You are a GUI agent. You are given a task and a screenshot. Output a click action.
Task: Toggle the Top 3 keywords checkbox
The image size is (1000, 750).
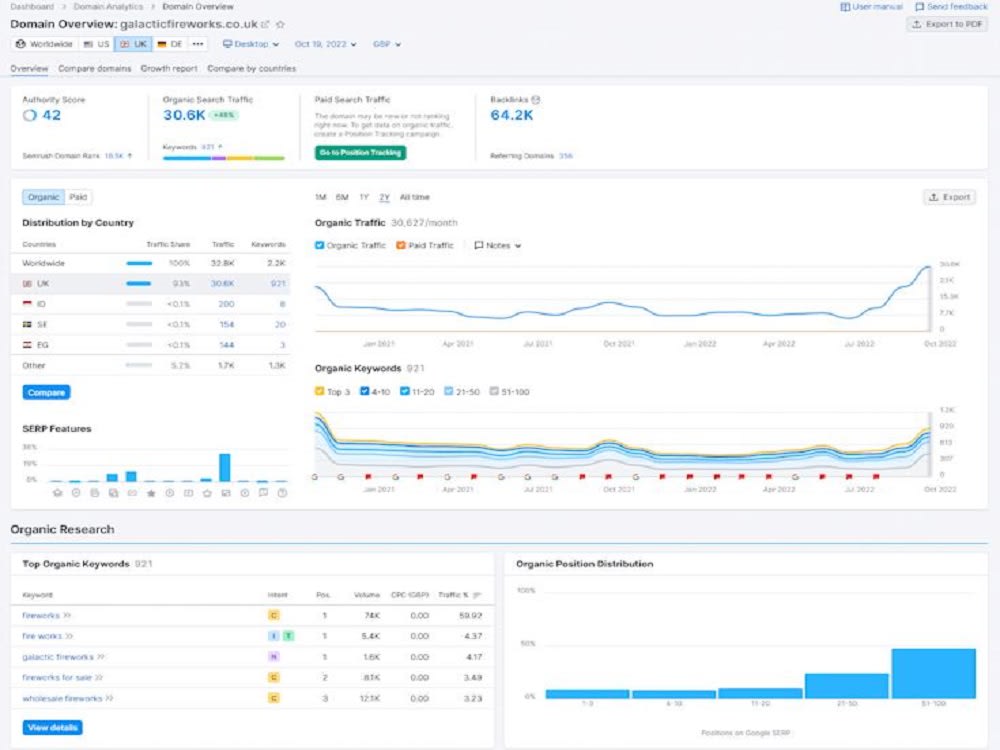coord(320,392)
